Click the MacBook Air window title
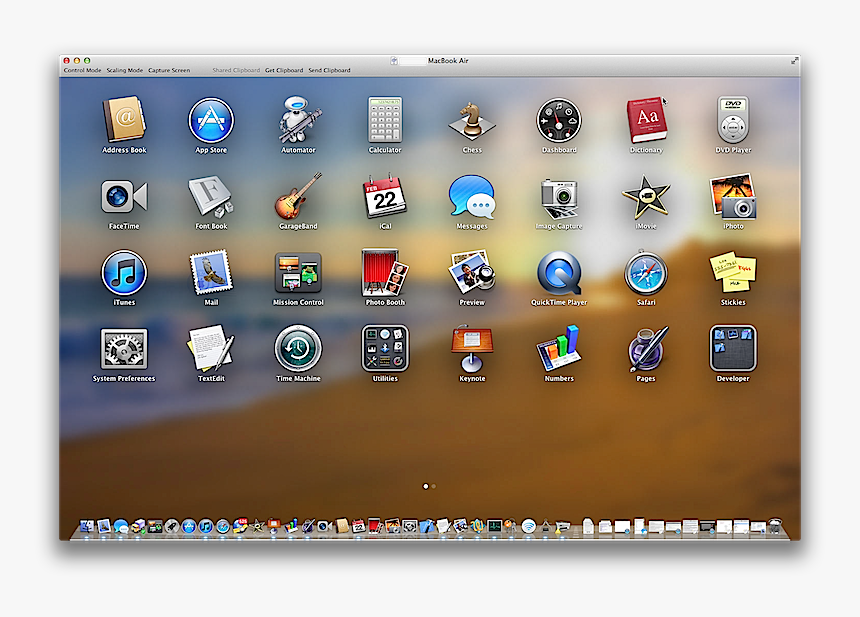The height and width of the screenshot is (617, 860). click(448, 61)
